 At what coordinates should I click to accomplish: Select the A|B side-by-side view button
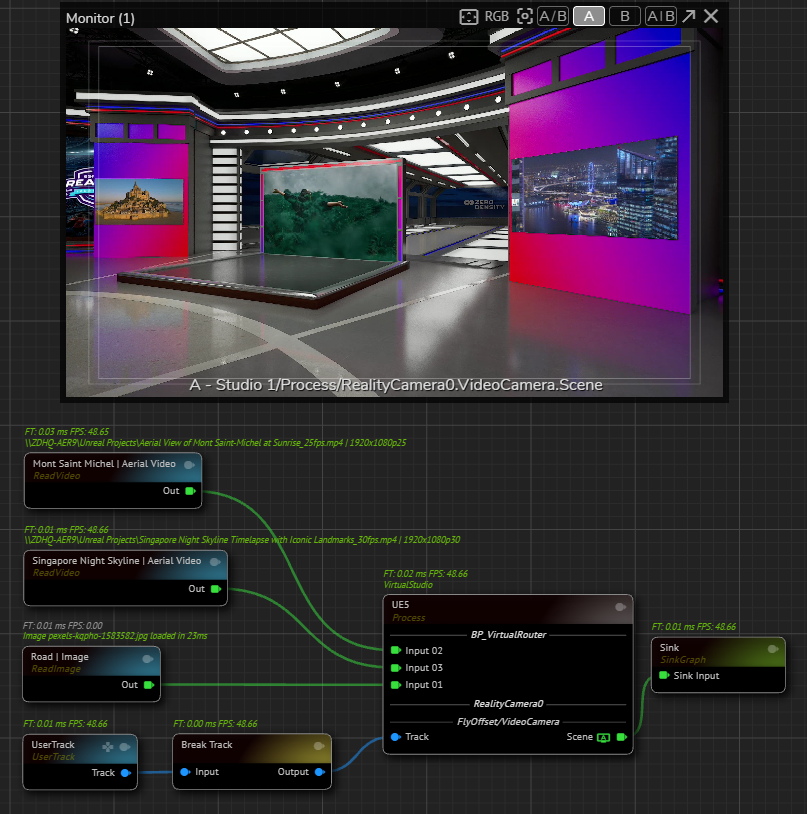click(x=660, y=16)
